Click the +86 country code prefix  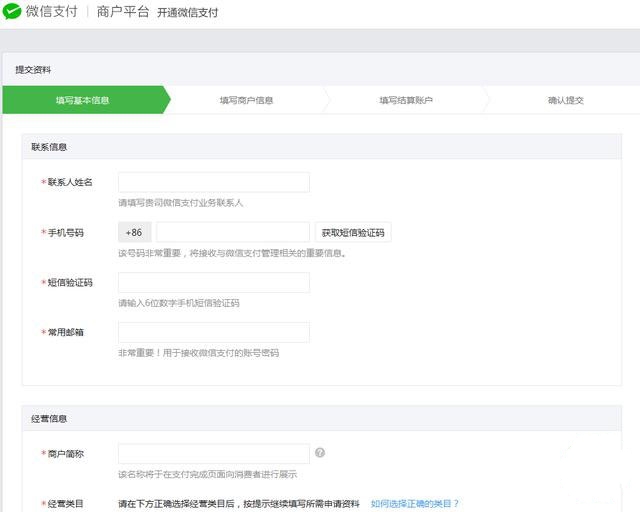coord(134,233)
